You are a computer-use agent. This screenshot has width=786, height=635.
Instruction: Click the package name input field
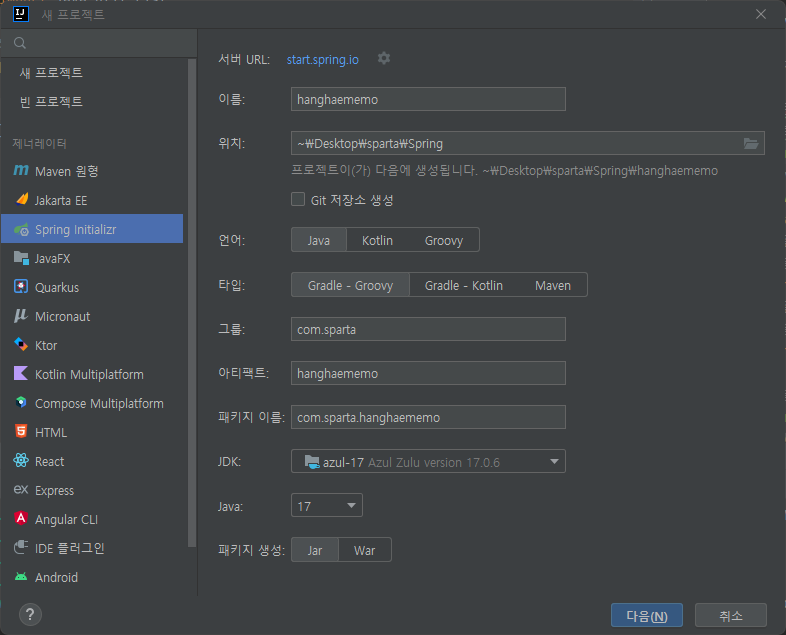click(428, 417)
